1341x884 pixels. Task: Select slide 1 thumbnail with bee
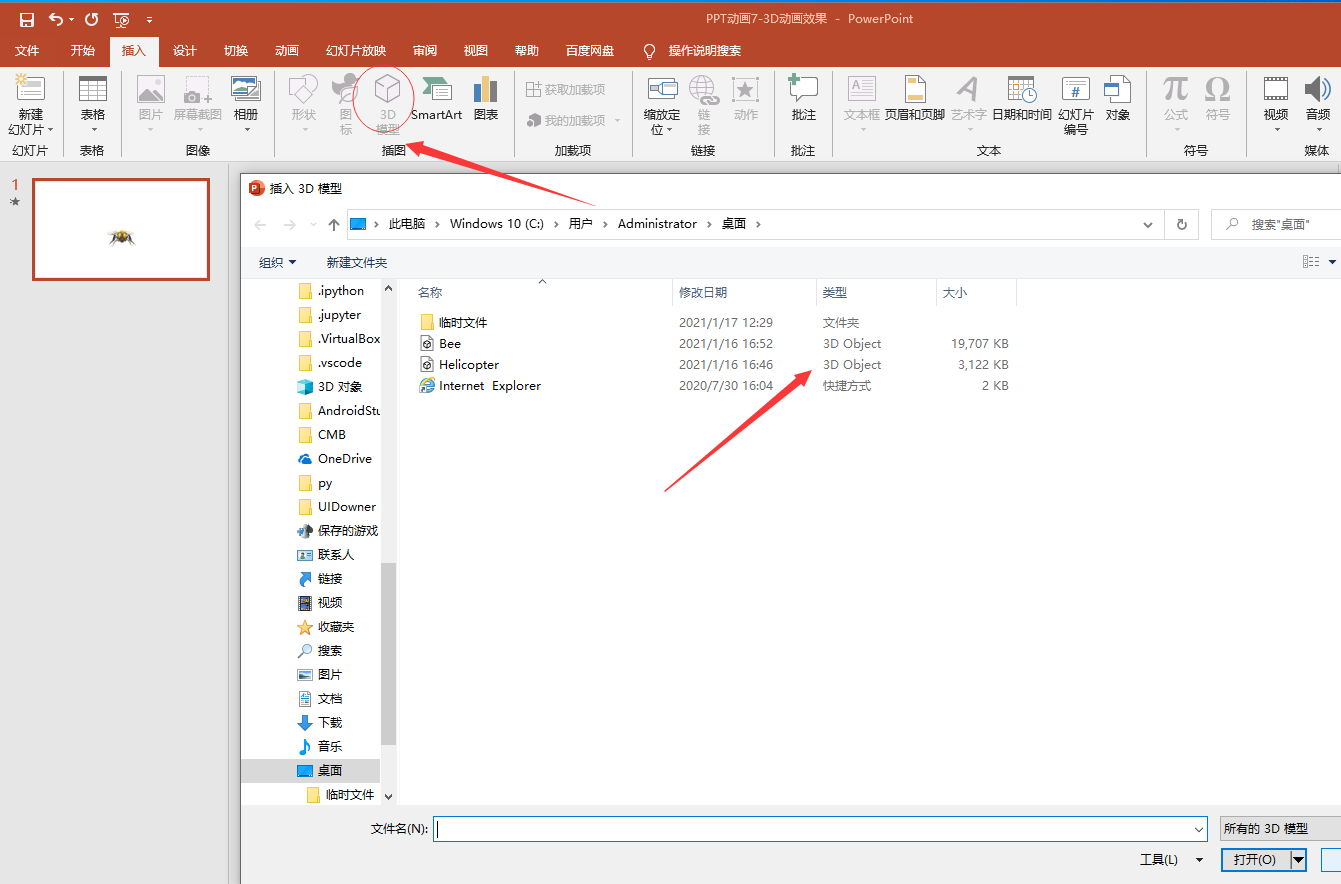click(x=121, y=230)
